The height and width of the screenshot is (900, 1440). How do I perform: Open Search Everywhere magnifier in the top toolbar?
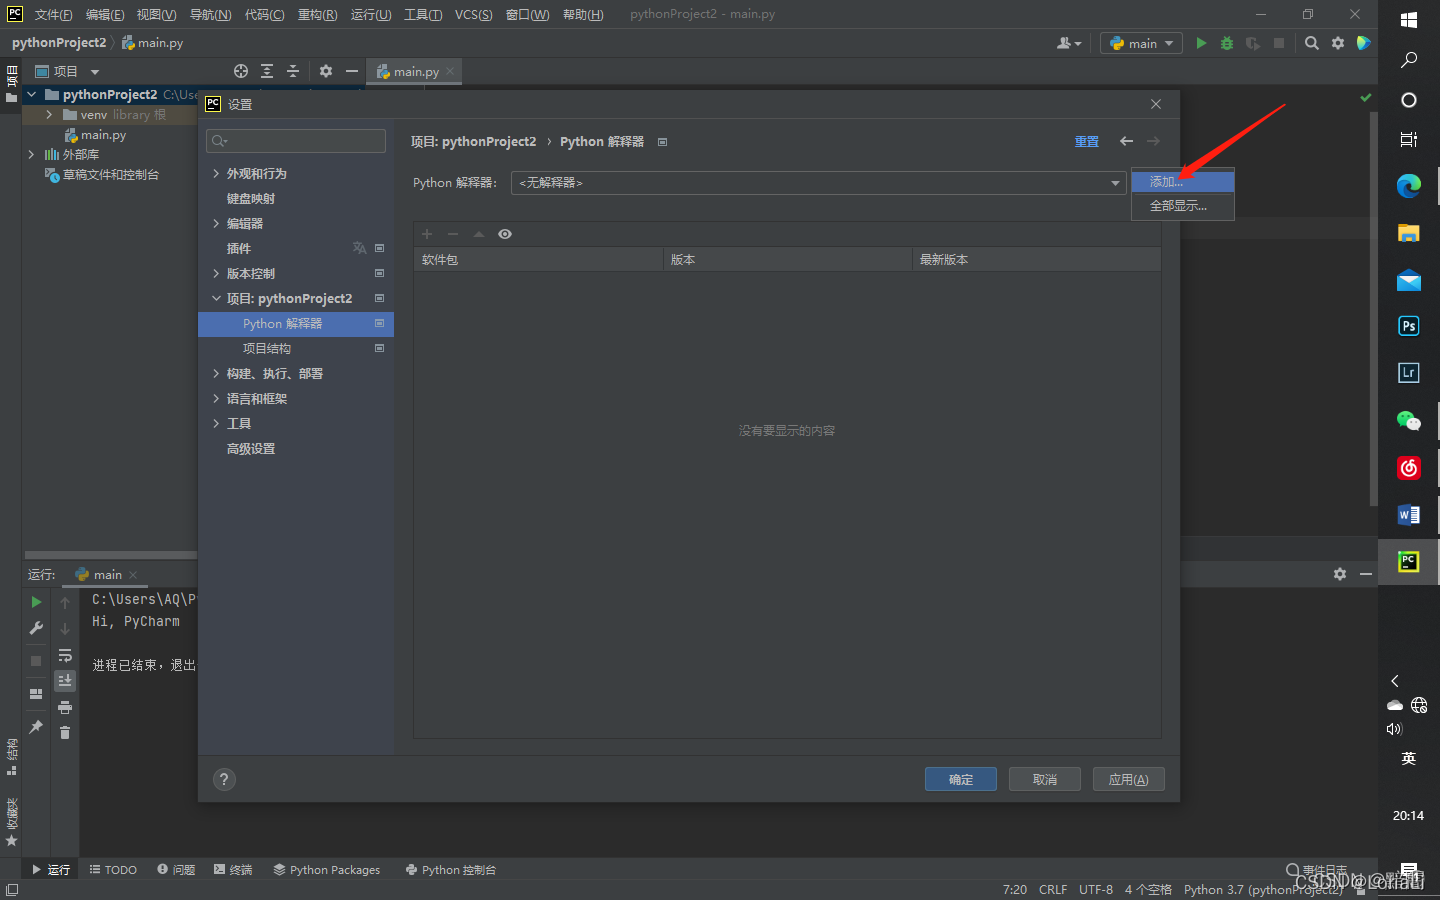(1312, 43)
